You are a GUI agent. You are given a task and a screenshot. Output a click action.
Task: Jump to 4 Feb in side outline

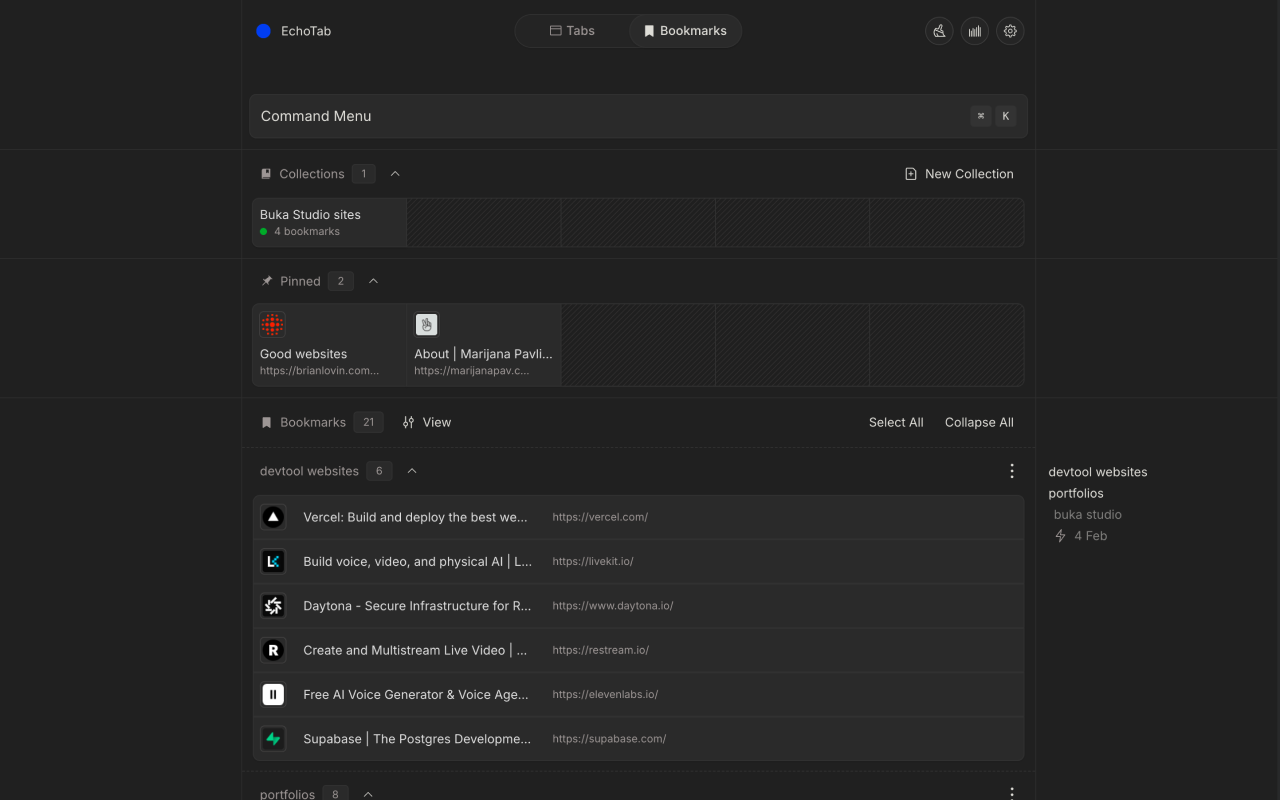tap(1081, 536)
